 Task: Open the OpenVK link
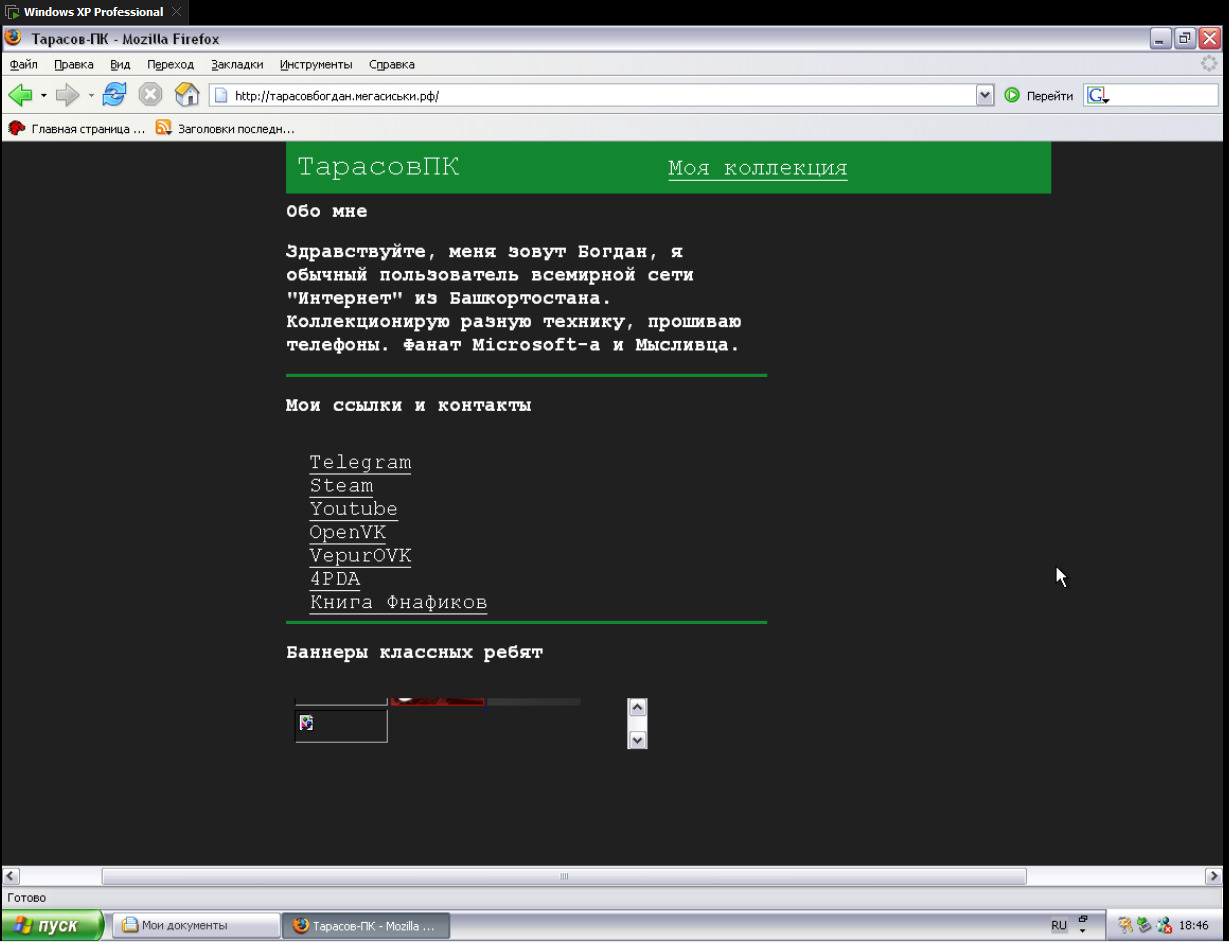pos(348,532)
